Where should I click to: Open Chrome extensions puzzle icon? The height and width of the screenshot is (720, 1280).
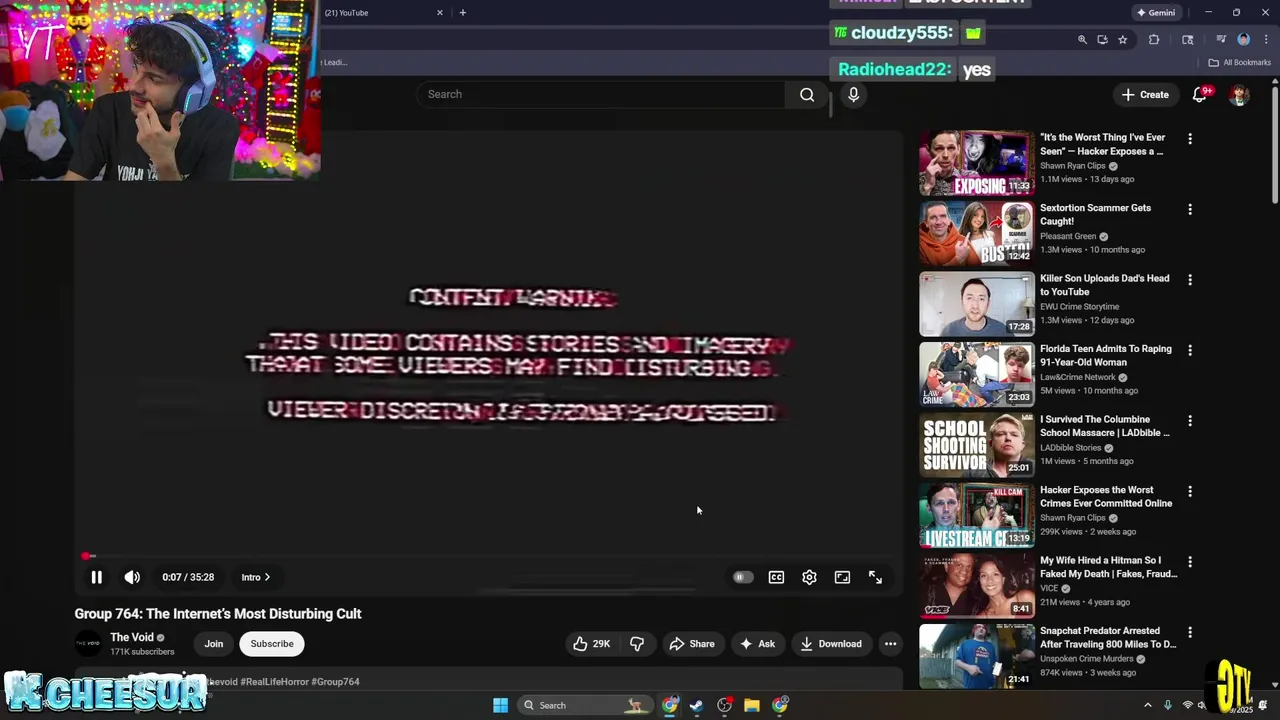click(1154, 39)
